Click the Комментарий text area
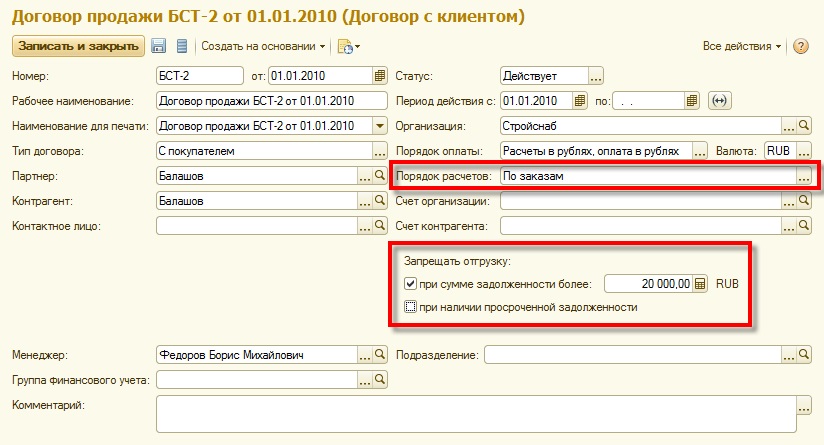This screenshot has height=445, width=824. click(476, 414)
